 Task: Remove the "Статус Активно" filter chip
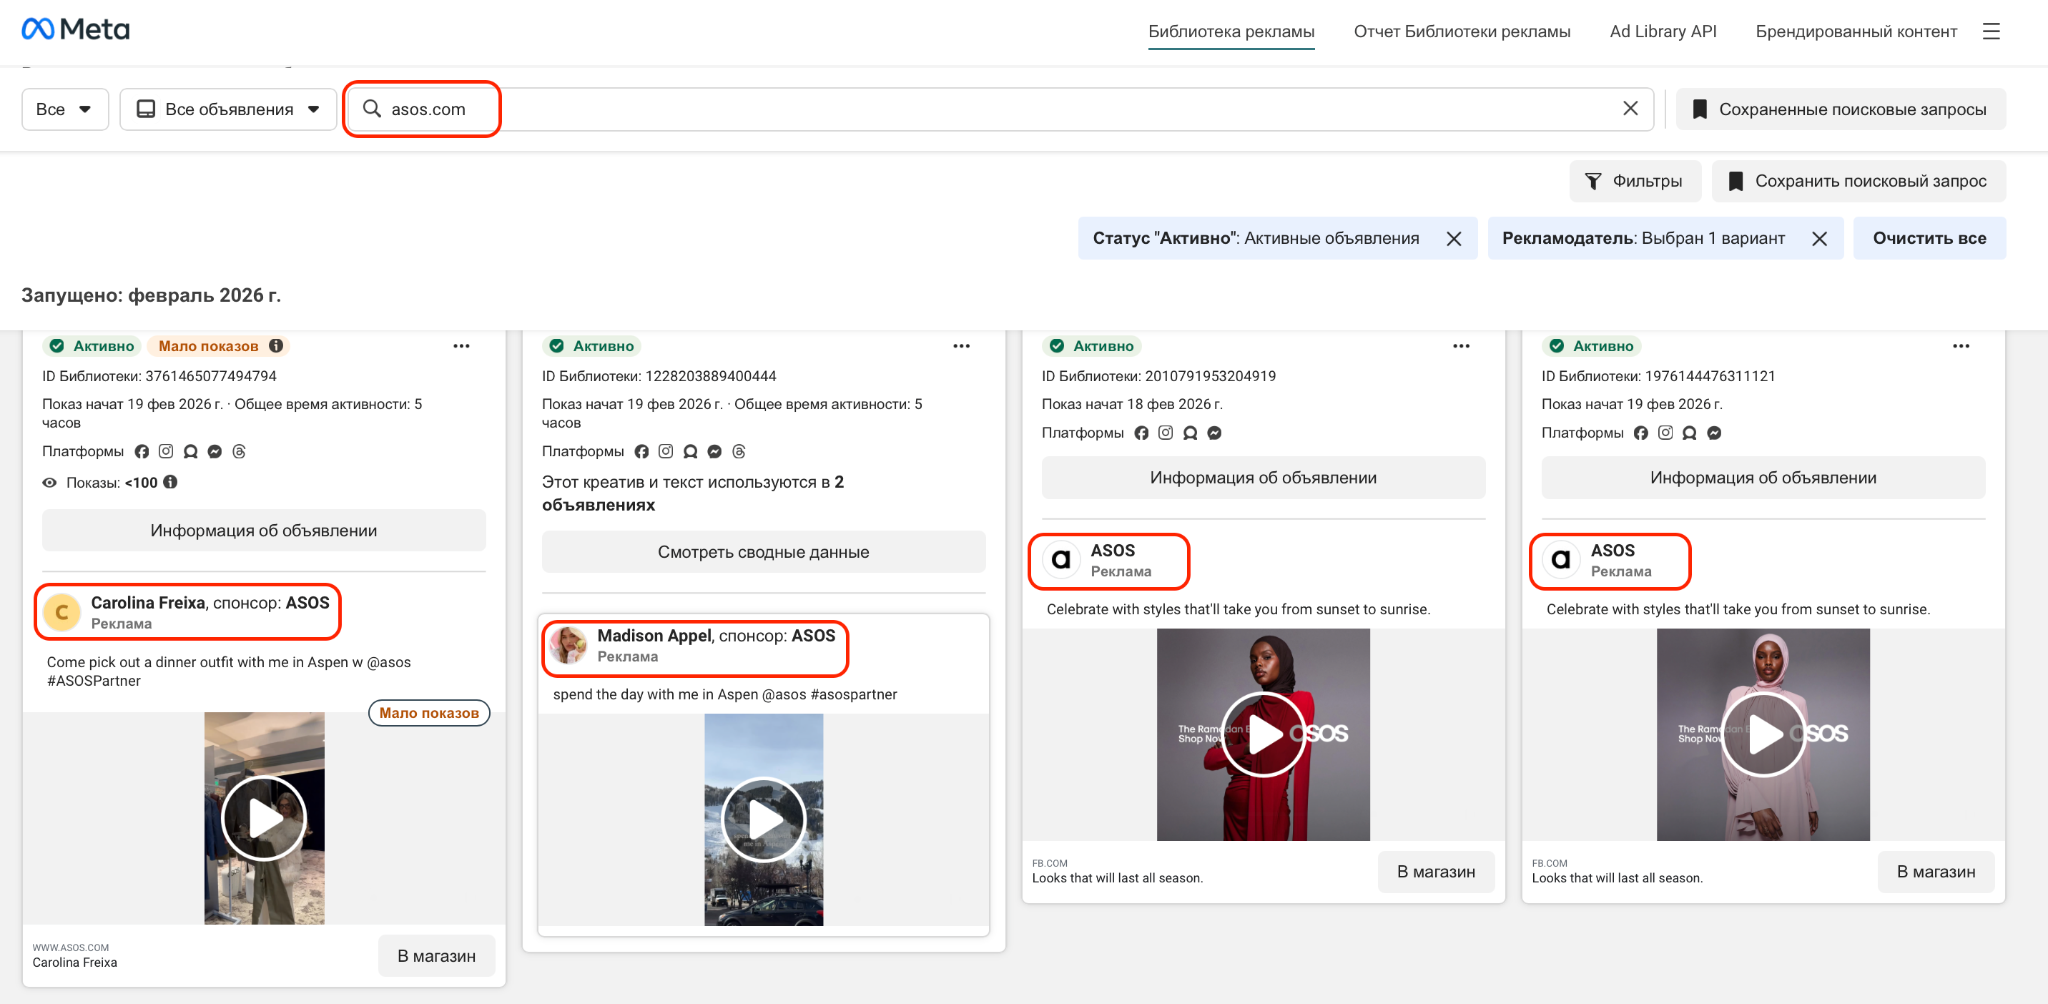click(x=1454, y=239)
